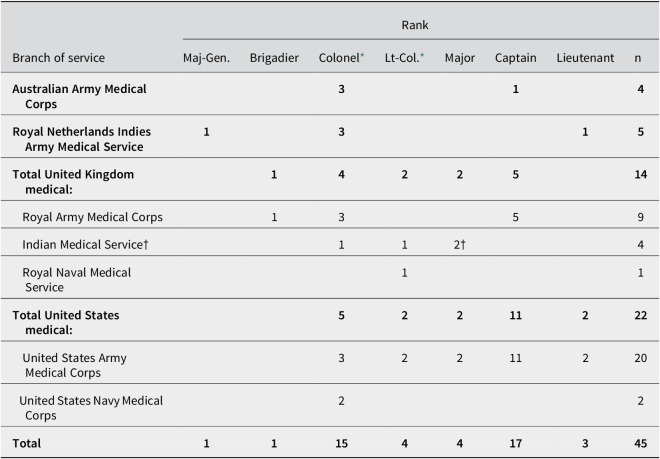Select the Australian Army Medical Corps row label

79,96
